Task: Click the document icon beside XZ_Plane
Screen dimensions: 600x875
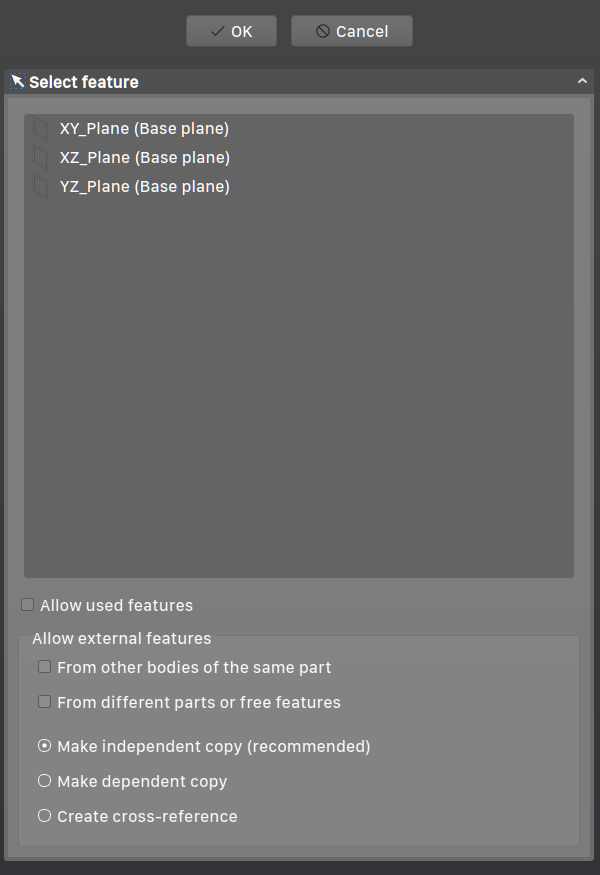Action: (x=41, y=157)
